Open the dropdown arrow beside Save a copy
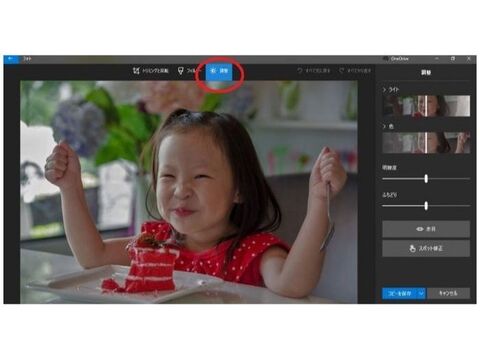Viewport: 480px width, 360px height. coord(422,293)
